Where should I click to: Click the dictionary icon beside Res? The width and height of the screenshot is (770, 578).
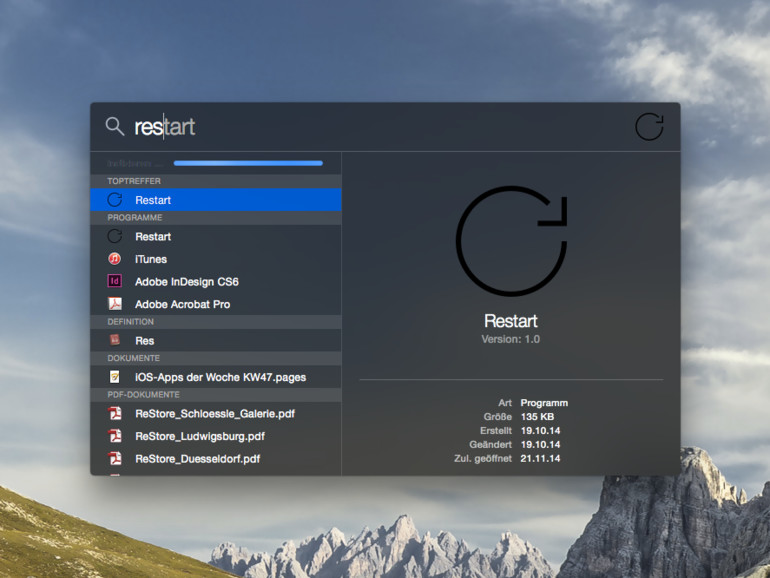pyautogui.click(x=115, y=339)
